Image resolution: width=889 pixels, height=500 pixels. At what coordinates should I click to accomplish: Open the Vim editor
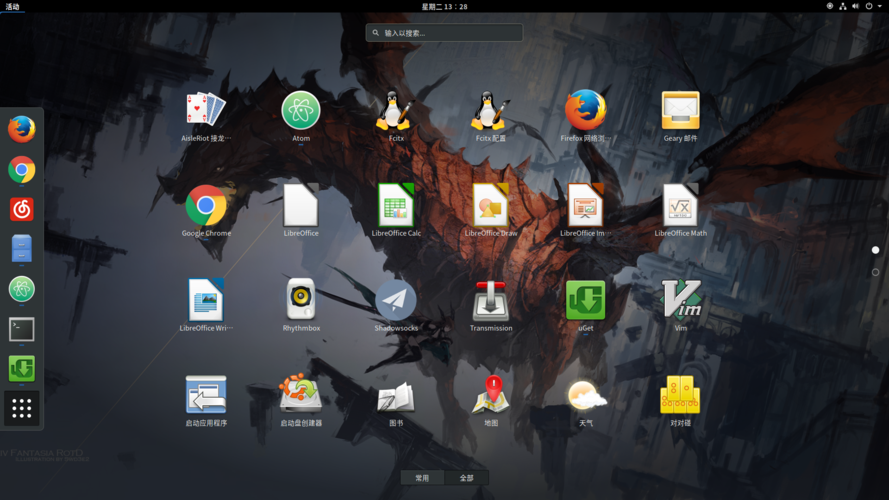coord(680,306)
